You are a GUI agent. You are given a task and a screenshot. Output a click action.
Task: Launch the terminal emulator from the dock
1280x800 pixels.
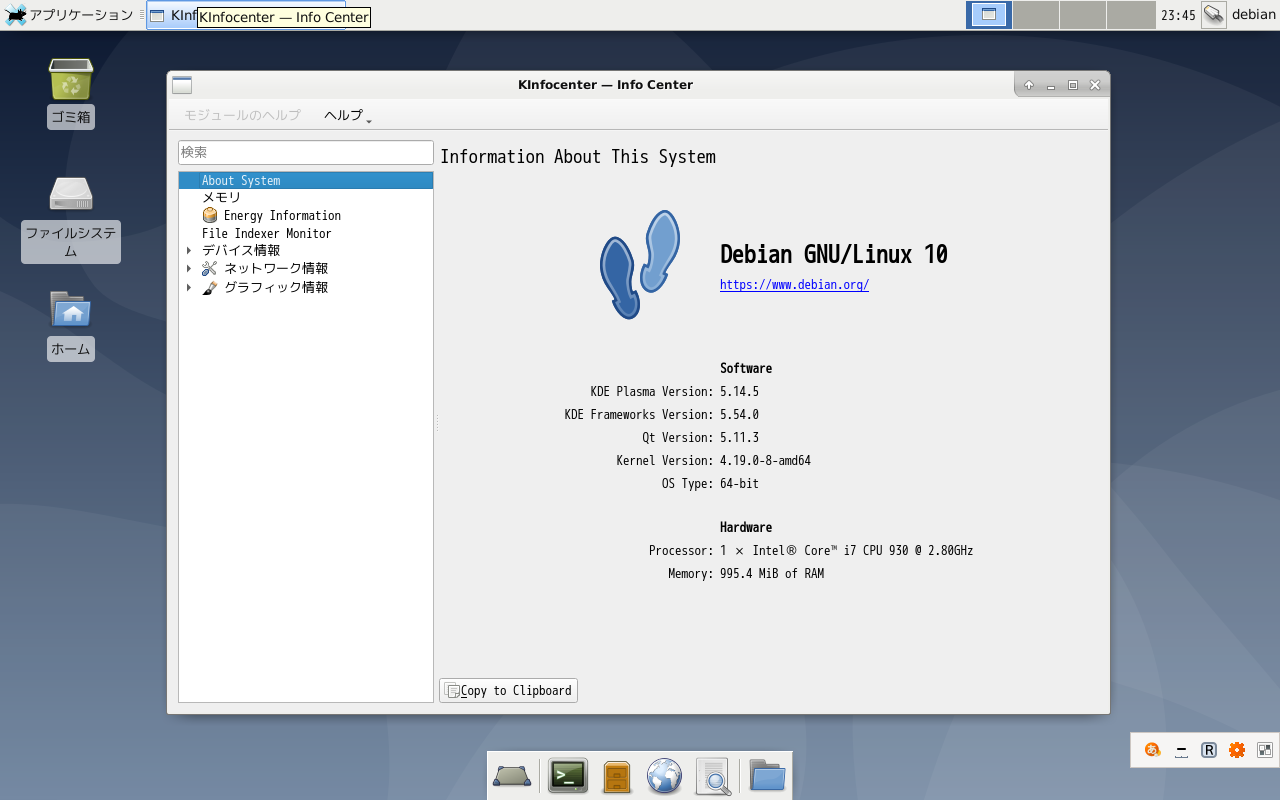pyautogui.click(x=568, y=776)
